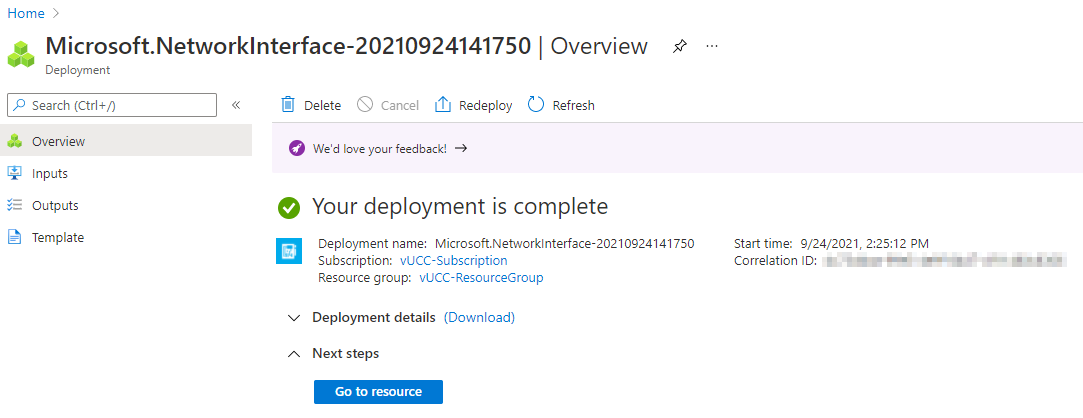This screenshot has height=418, width=1083.
Task: Click the Home breadcrumb link
Action: pyautogui.click(x=25, y=13)
